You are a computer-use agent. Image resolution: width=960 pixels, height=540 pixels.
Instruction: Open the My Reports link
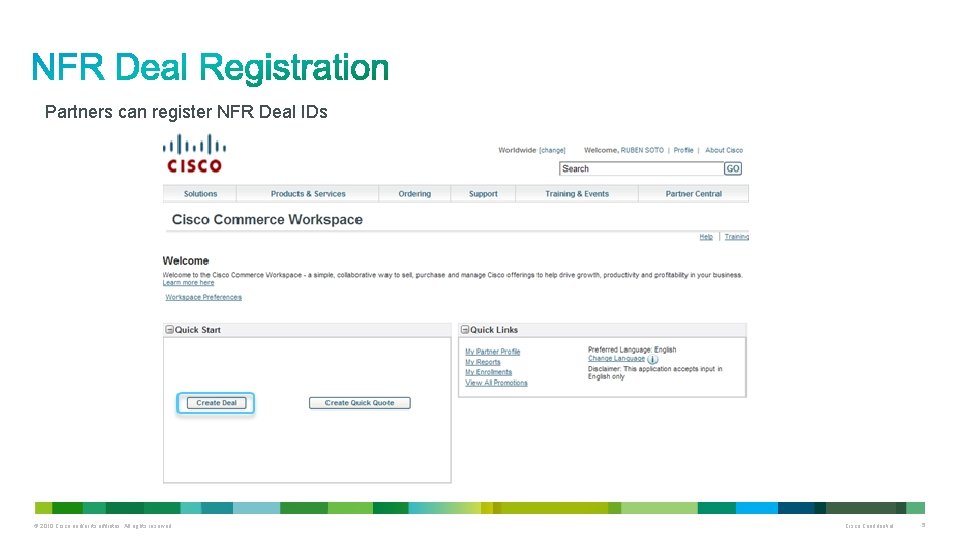[x=482, y=362]
